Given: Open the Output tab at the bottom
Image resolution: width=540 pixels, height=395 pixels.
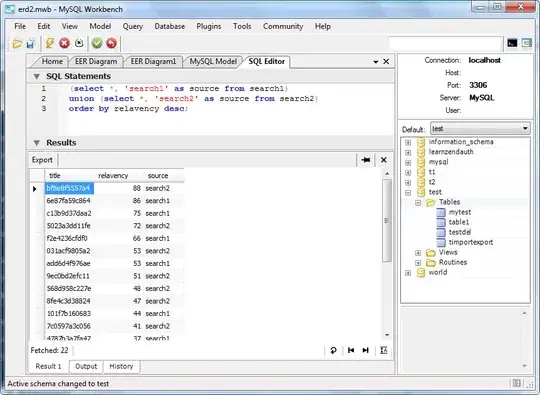Looking at the screenshot, I should pos(86,366).
